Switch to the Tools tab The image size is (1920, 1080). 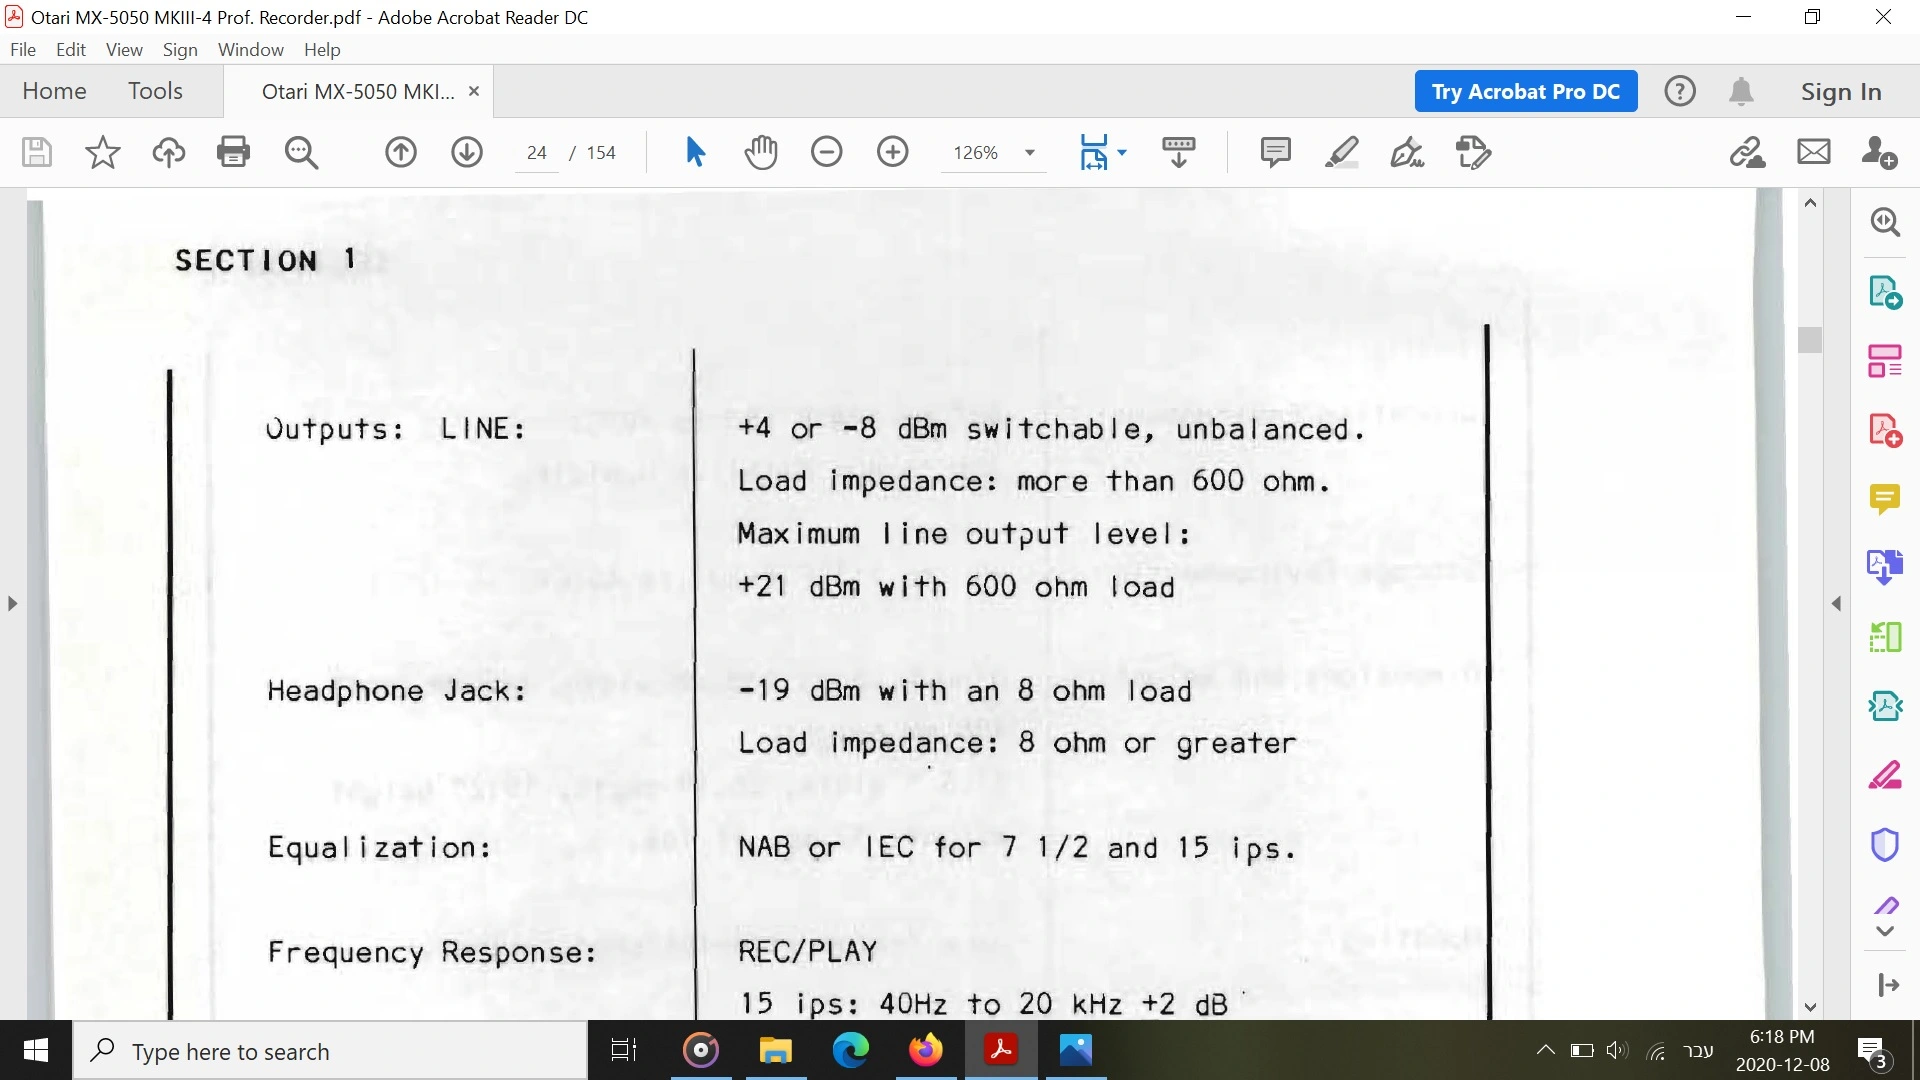point(155,91)
